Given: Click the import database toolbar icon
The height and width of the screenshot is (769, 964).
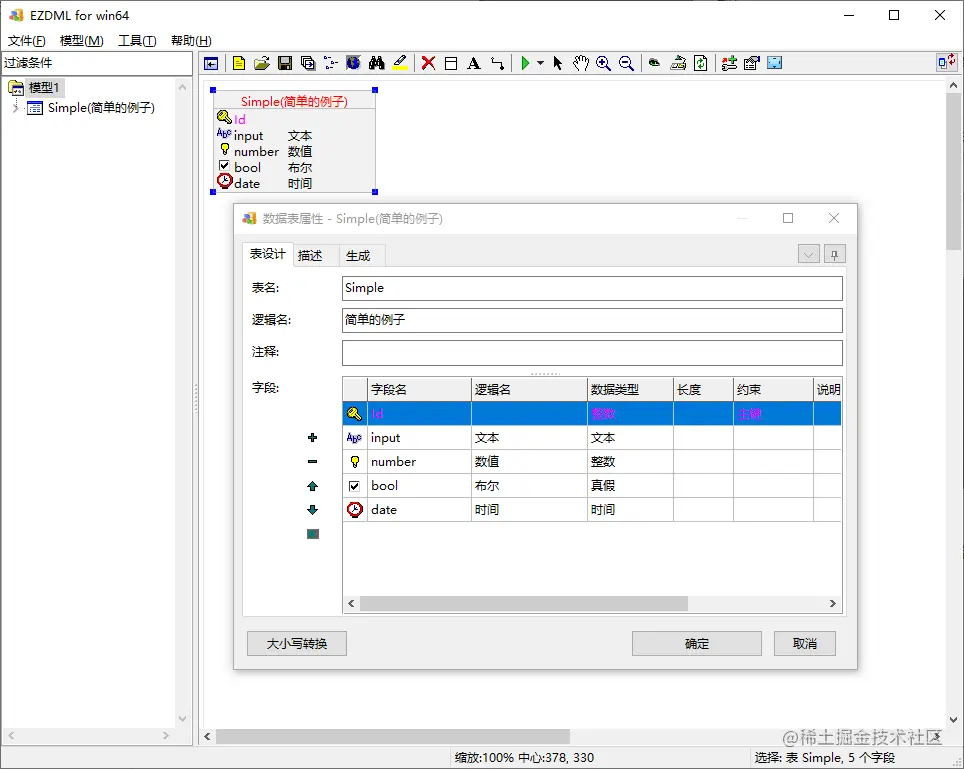Looking at the screenshot, I should tap(678, 63).
